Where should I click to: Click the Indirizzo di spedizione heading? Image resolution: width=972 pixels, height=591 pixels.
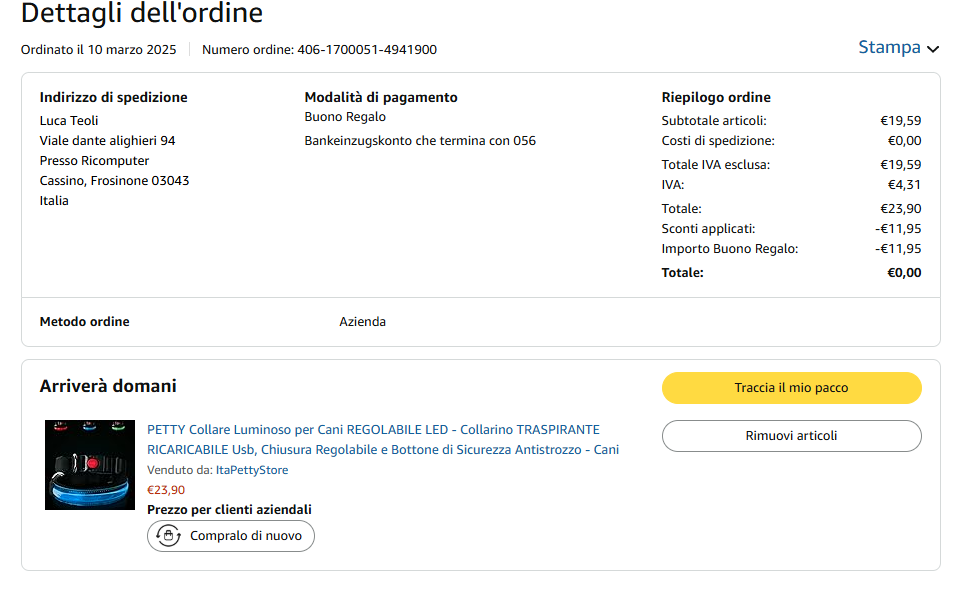pos(113,97)
